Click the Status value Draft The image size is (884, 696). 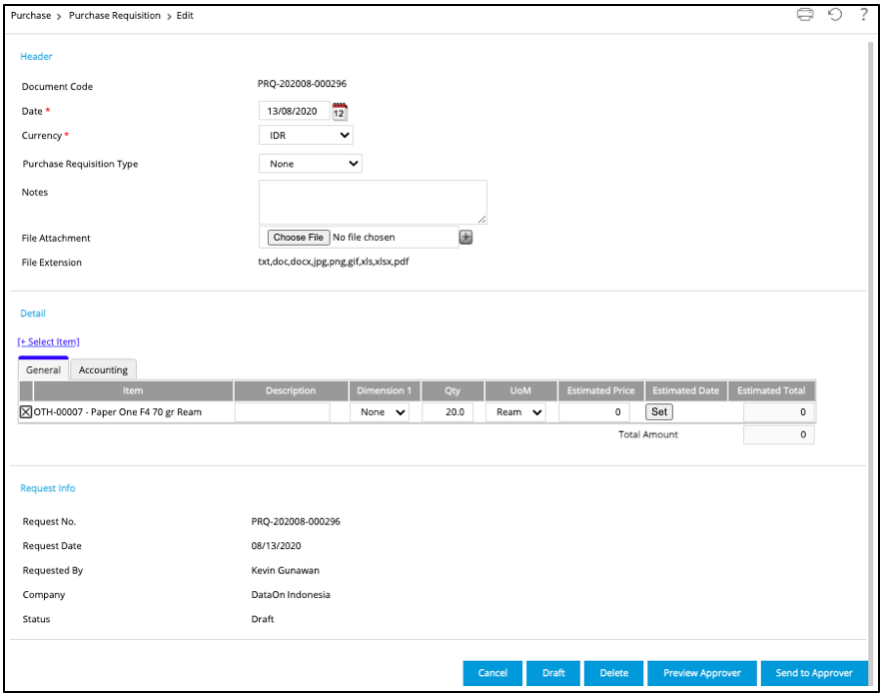(x=263, y=619)
